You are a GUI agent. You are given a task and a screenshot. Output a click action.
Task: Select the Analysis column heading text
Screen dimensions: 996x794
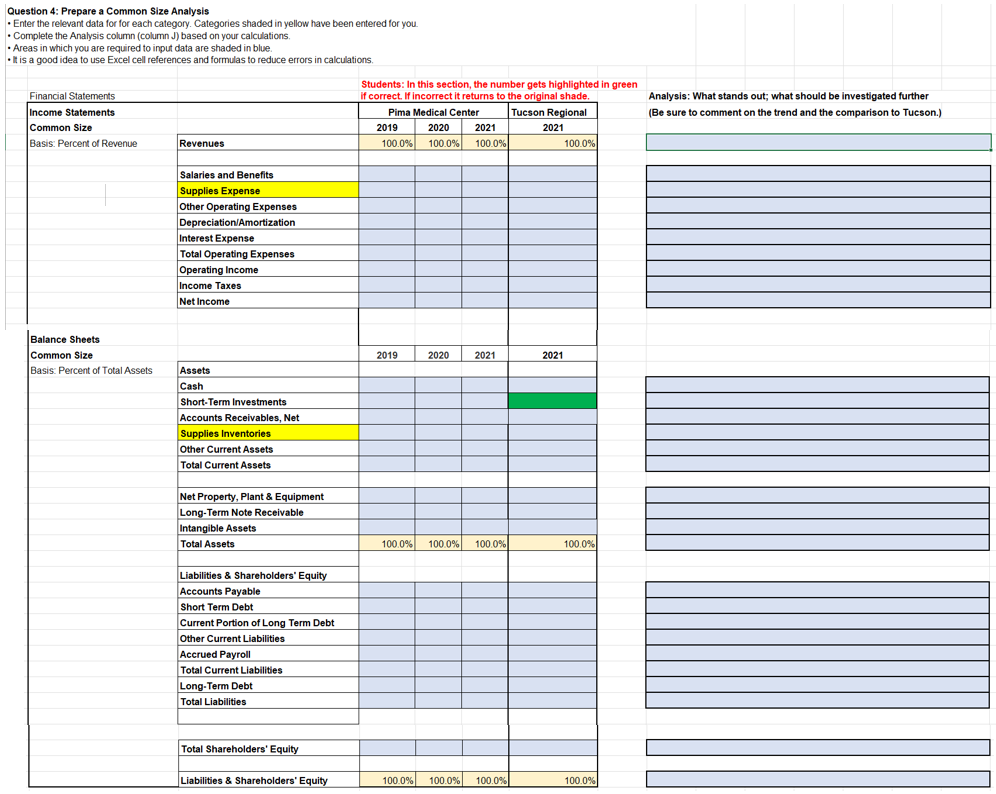click(788, 96)
